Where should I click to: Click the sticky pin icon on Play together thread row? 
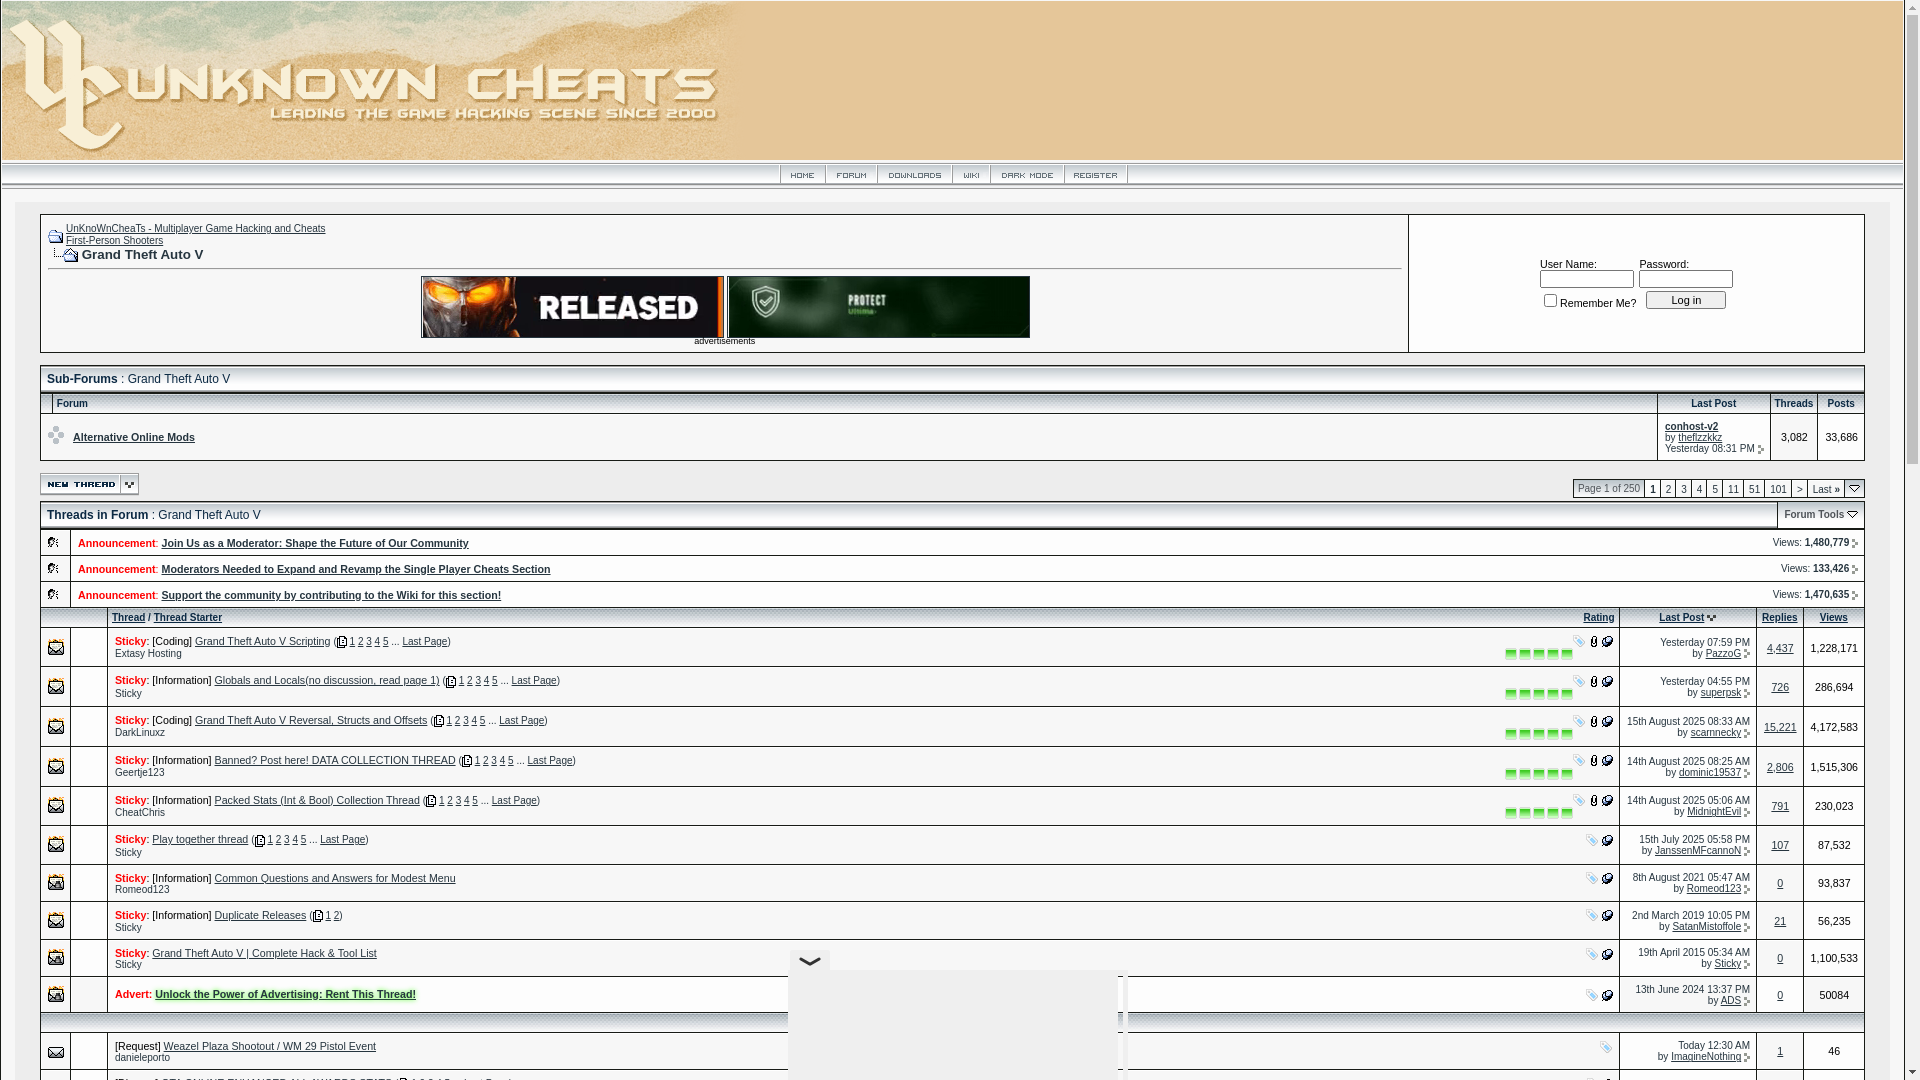tap(1607, 840)
